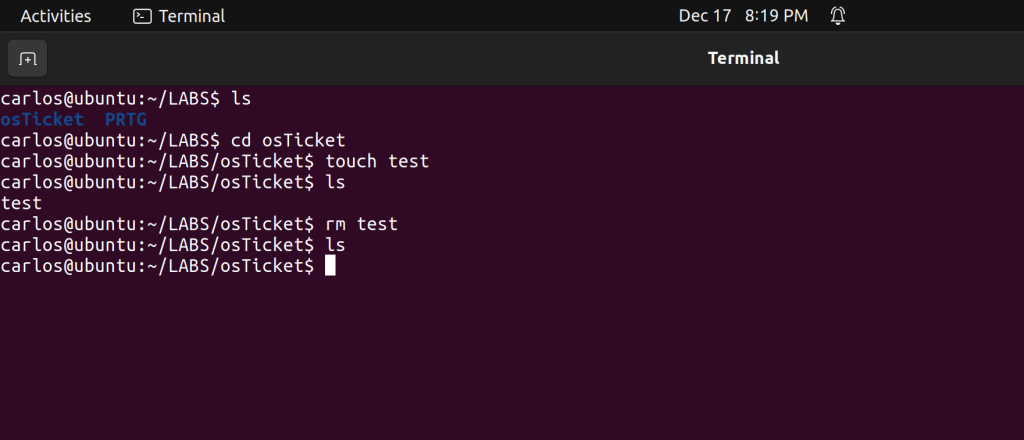Click the notification bell icon
This screenshot has width=1024, height=440.
click(x=838, y=16)
